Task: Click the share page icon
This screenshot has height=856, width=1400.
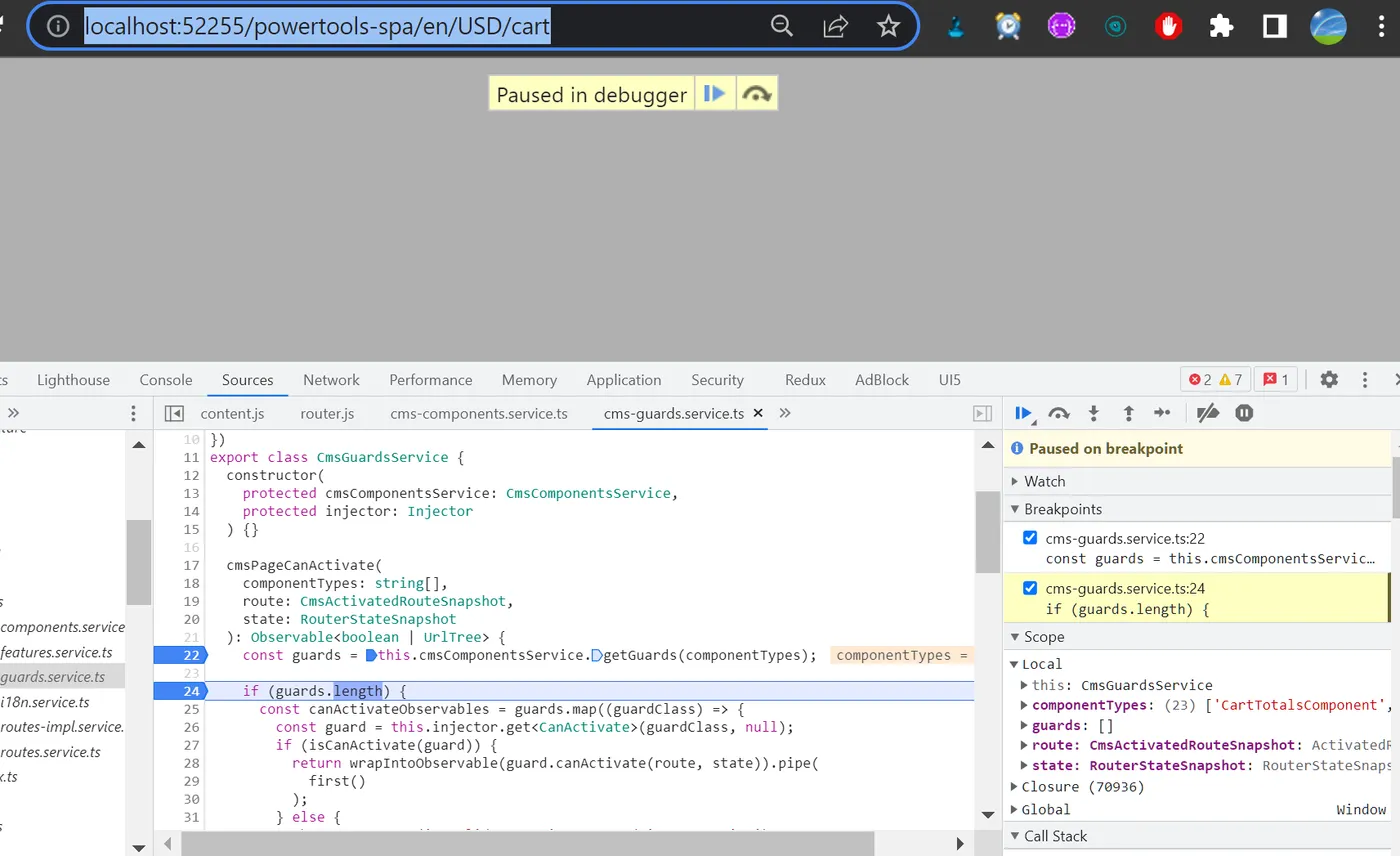Action: 835,27
